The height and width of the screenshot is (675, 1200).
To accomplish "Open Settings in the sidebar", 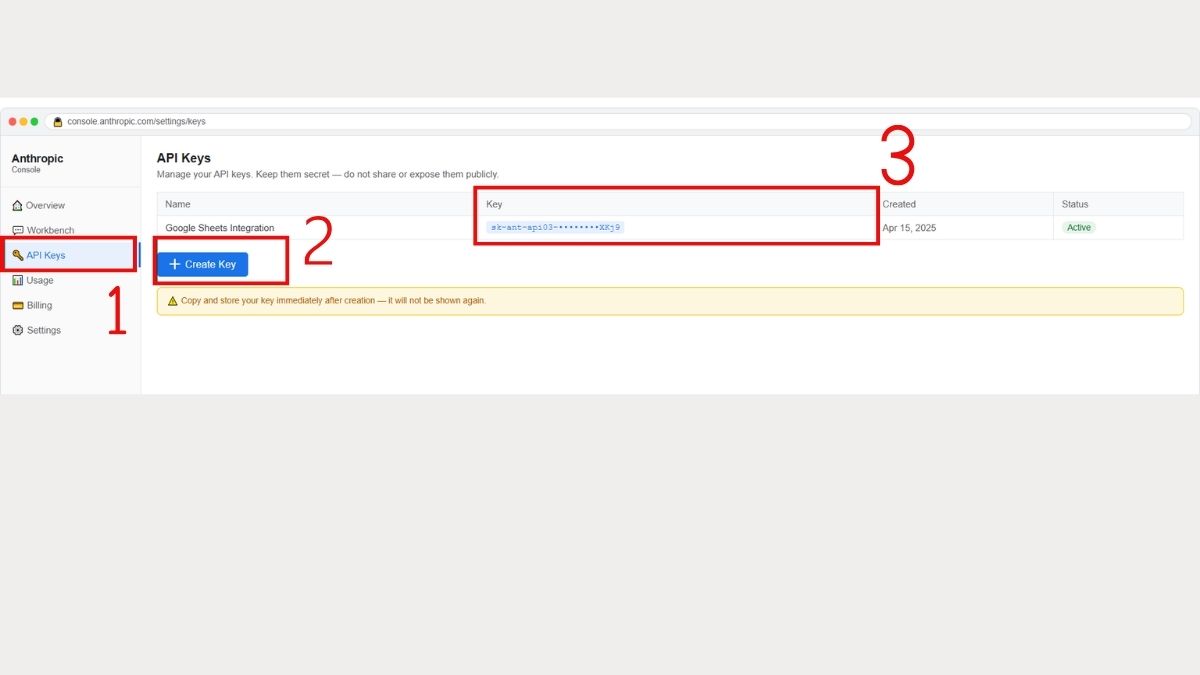I will [70, 330].
